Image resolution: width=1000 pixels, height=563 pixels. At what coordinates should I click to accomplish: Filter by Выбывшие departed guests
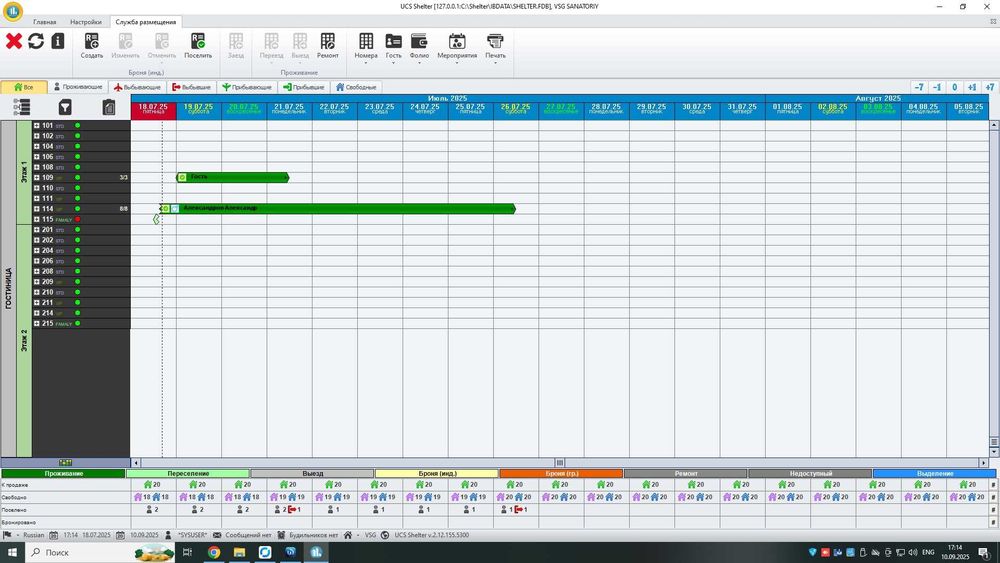click(x=191, y=87)
